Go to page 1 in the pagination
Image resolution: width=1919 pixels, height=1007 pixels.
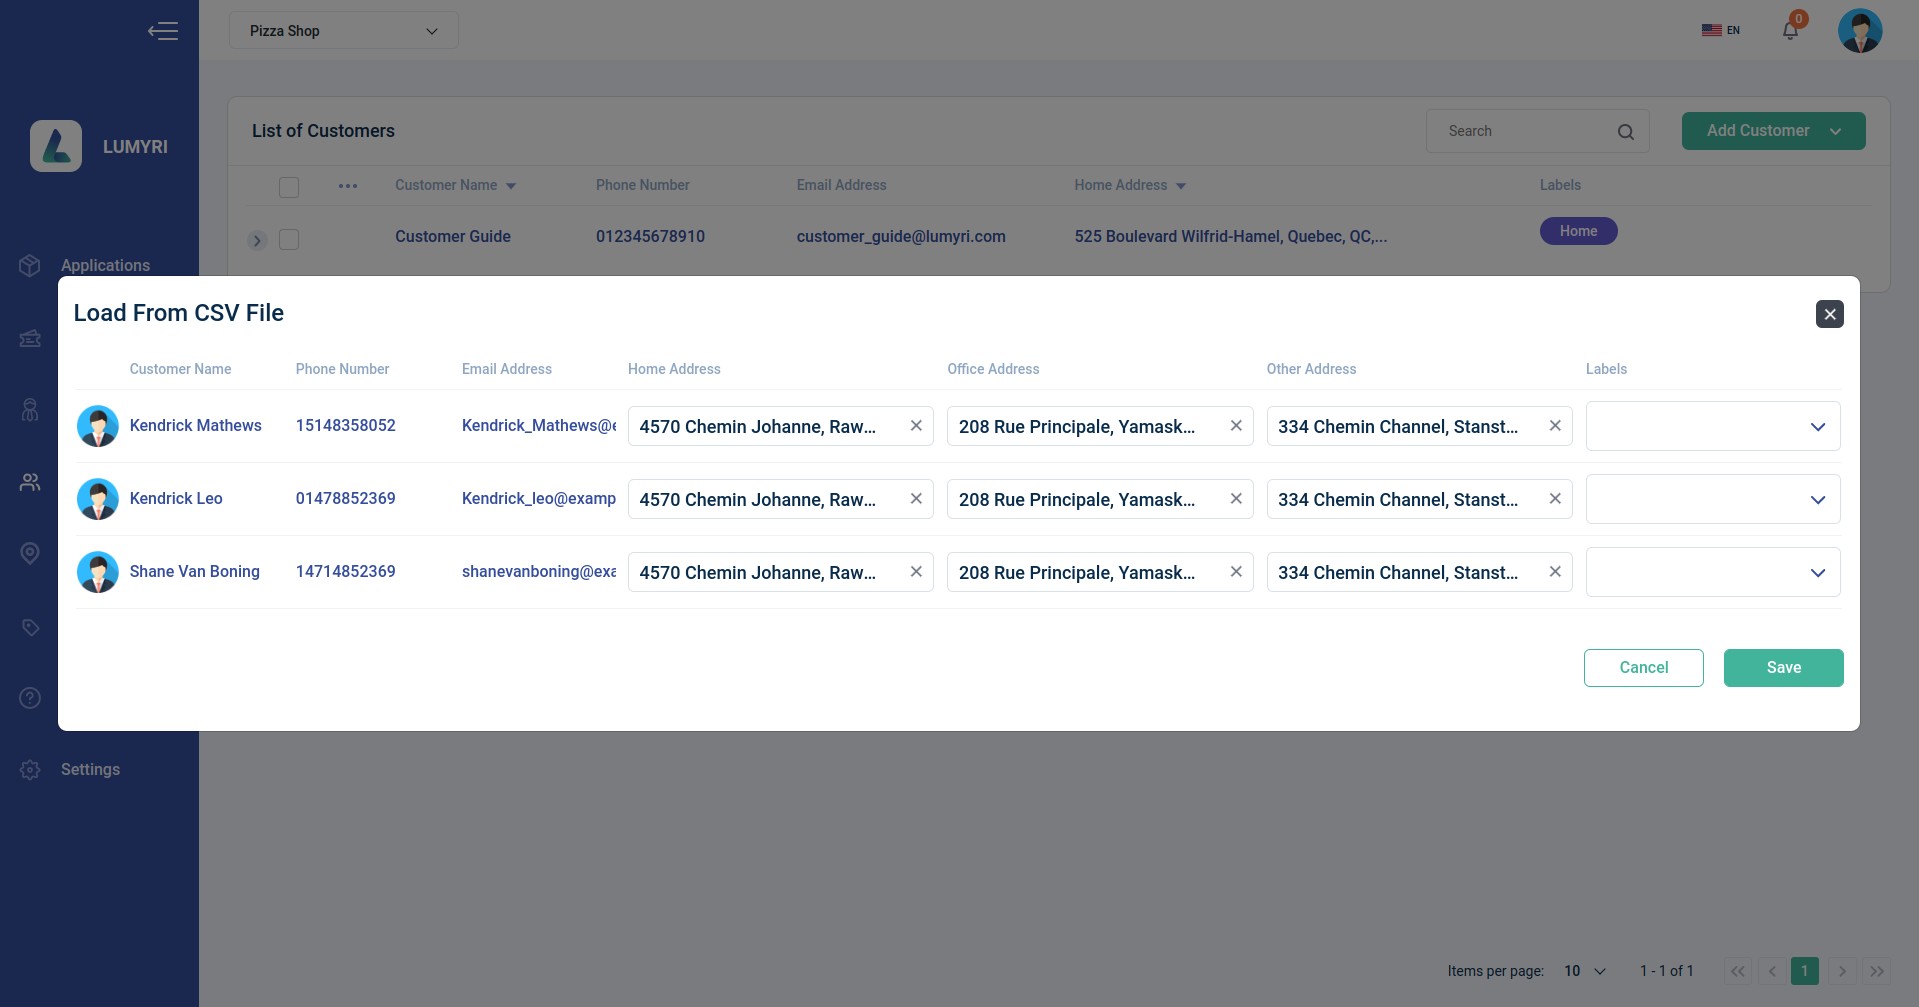point(1805,971)
